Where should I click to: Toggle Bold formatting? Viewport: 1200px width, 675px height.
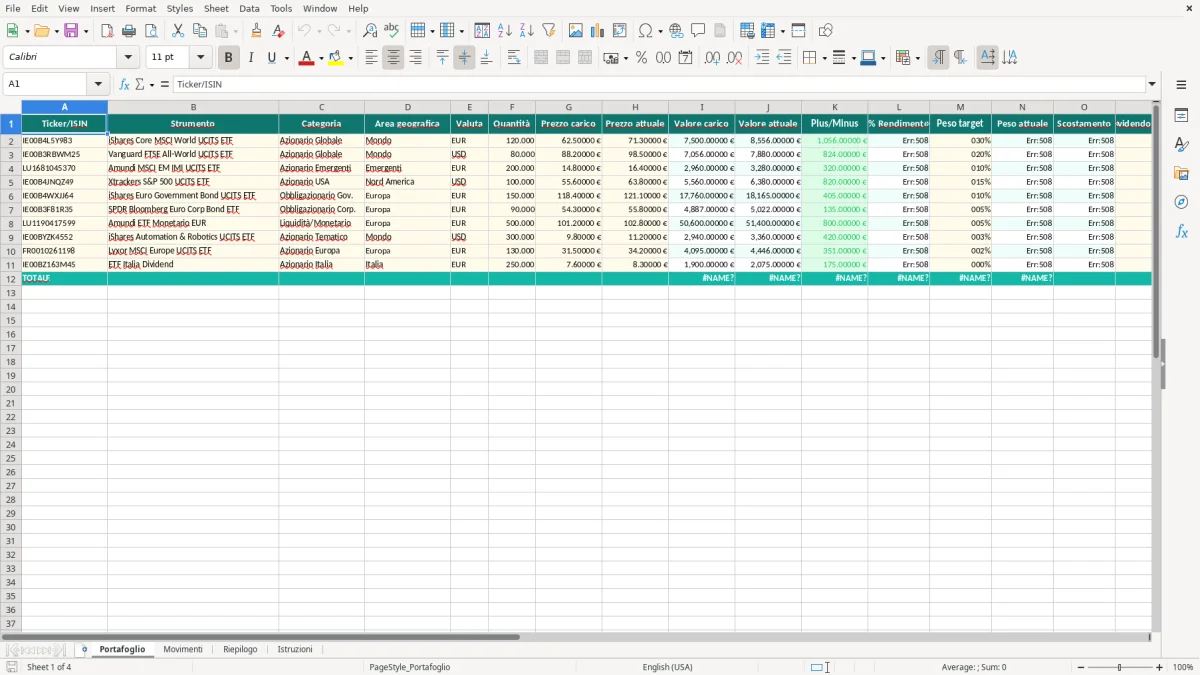(x=229, y=58)
